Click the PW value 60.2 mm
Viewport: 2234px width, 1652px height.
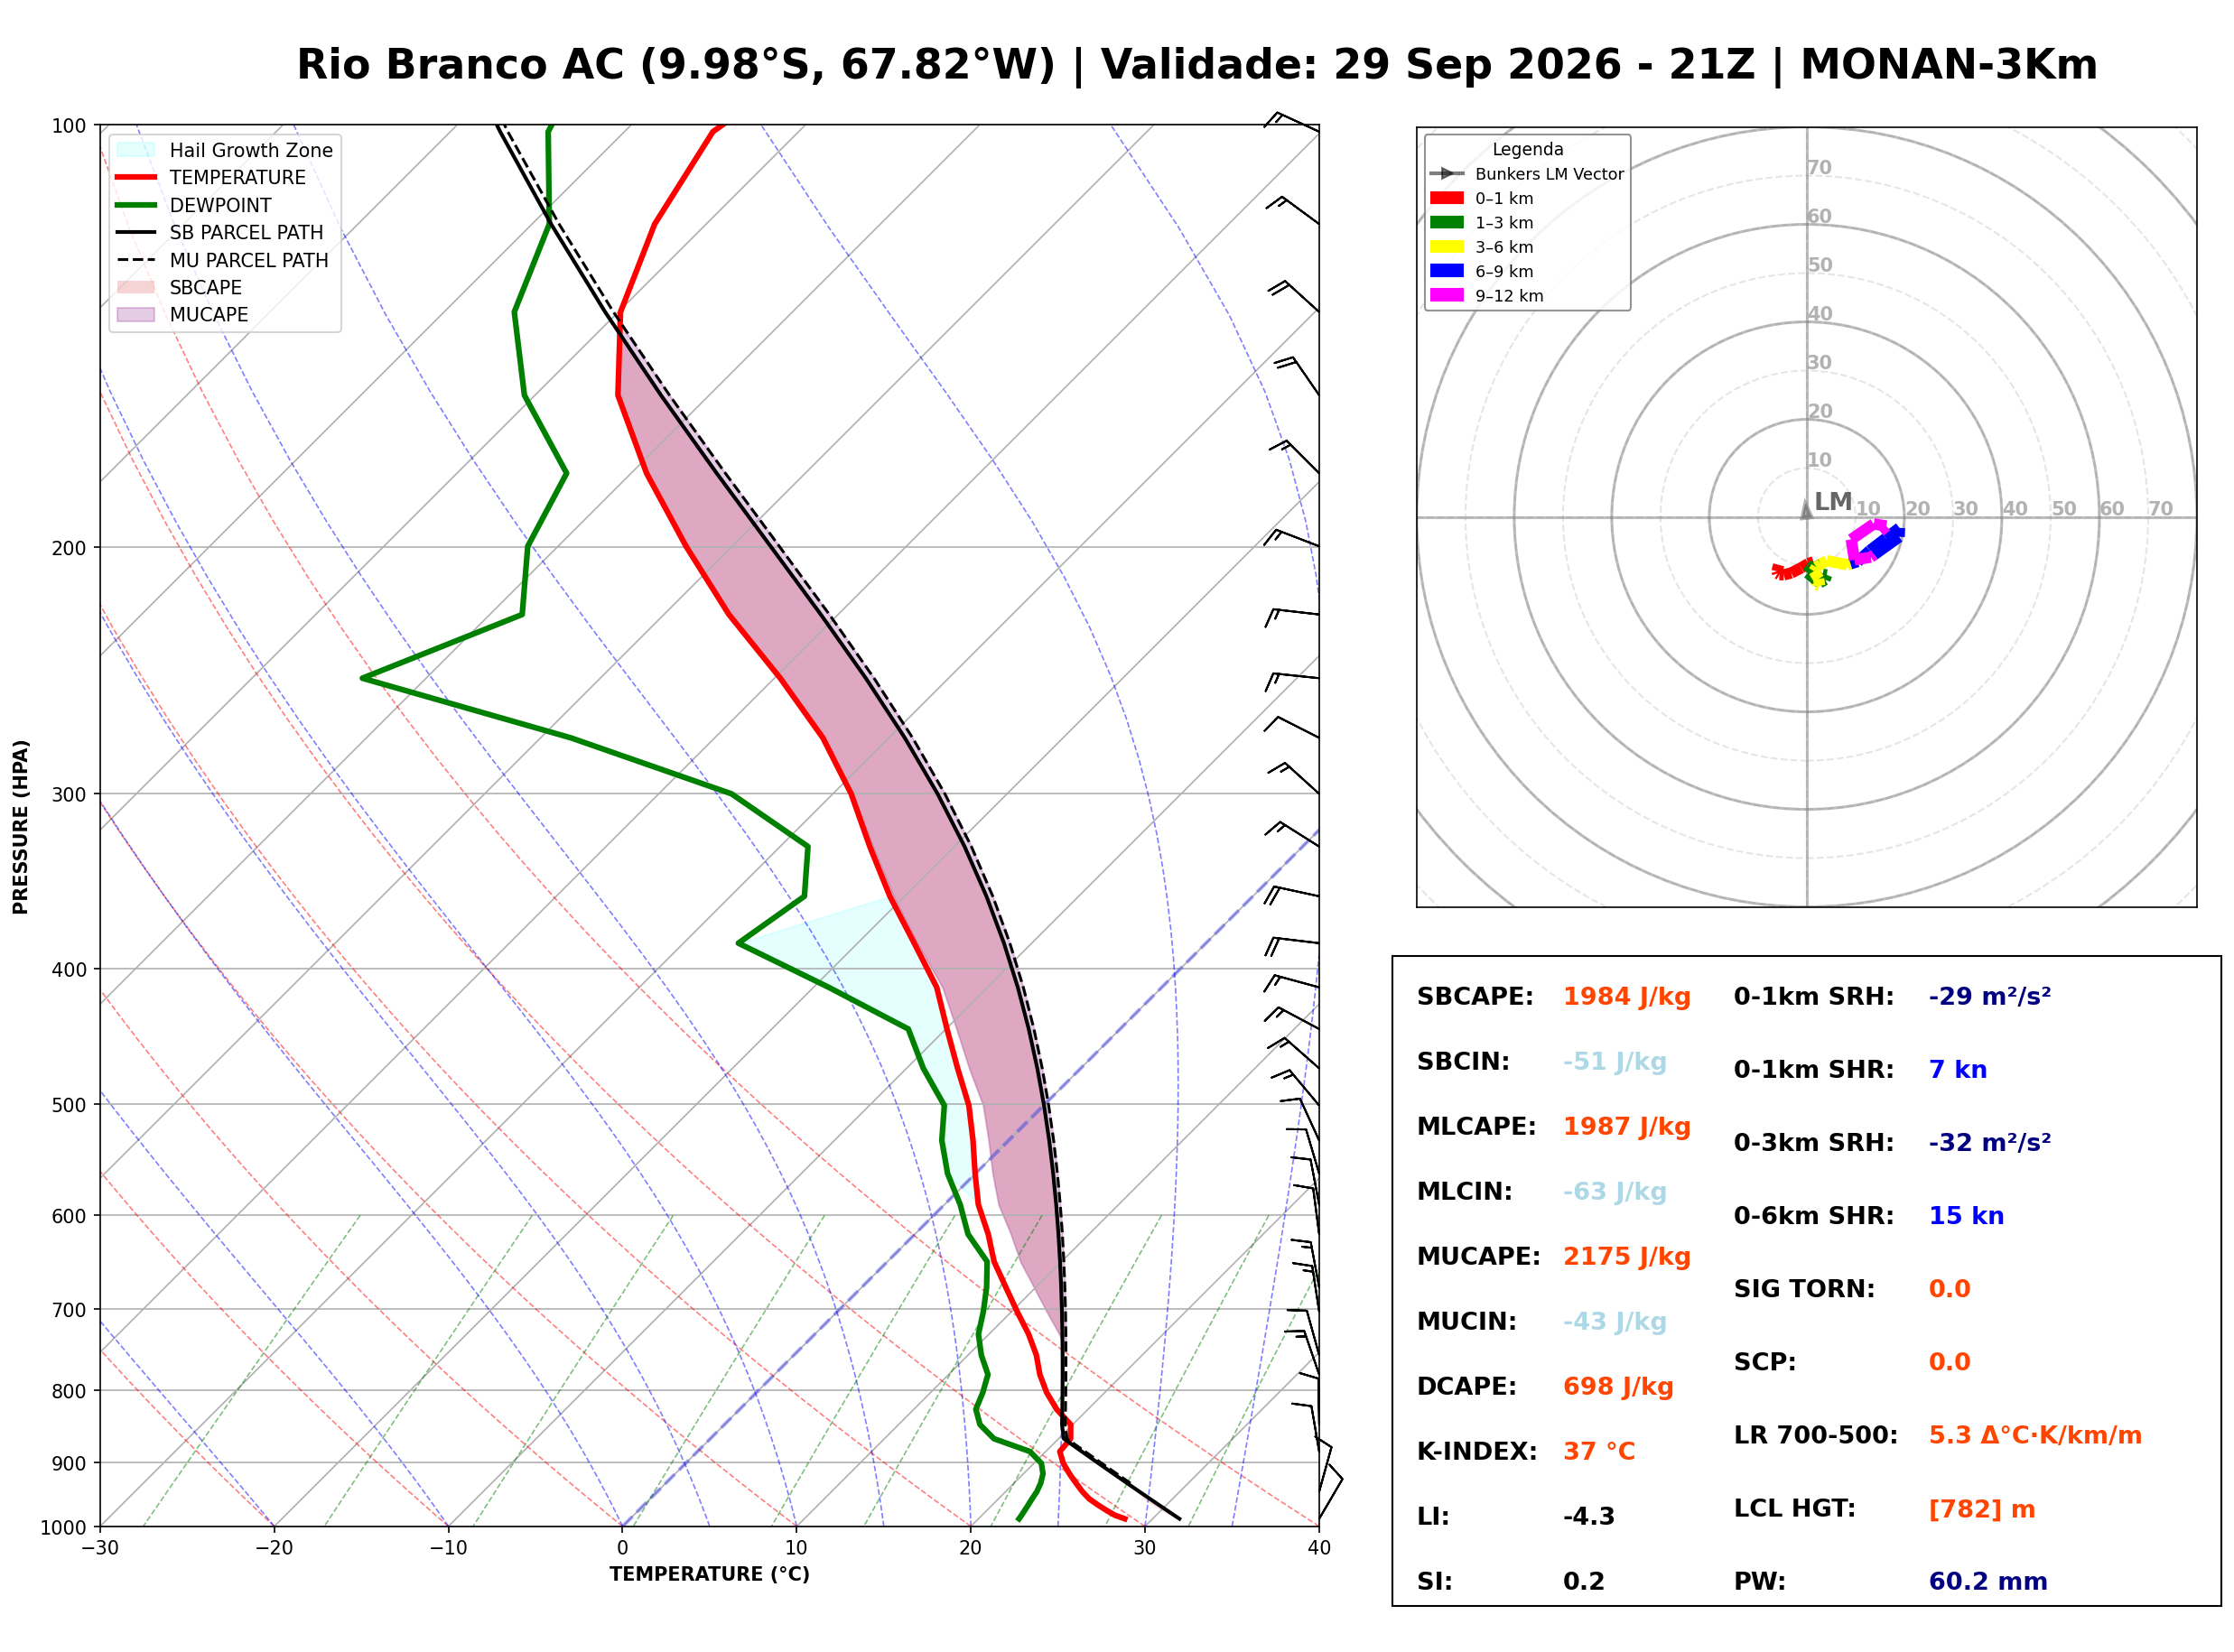1988,1582
